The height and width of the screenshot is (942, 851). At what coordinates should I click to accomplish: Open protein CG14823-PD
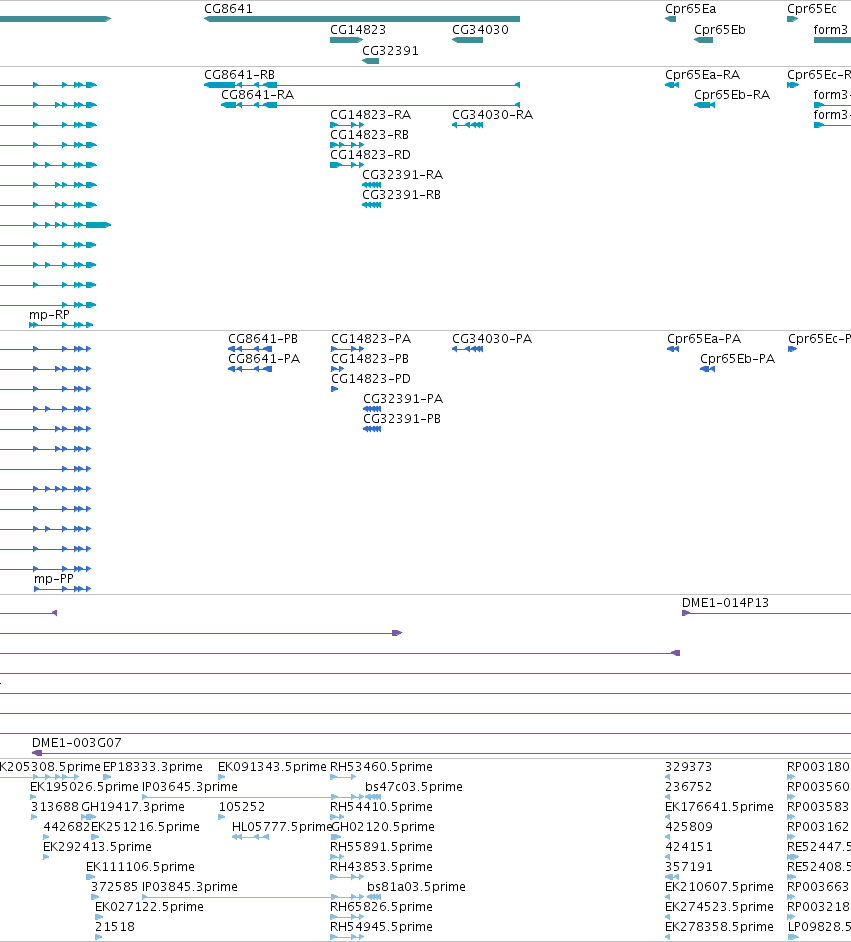[371, 378]
